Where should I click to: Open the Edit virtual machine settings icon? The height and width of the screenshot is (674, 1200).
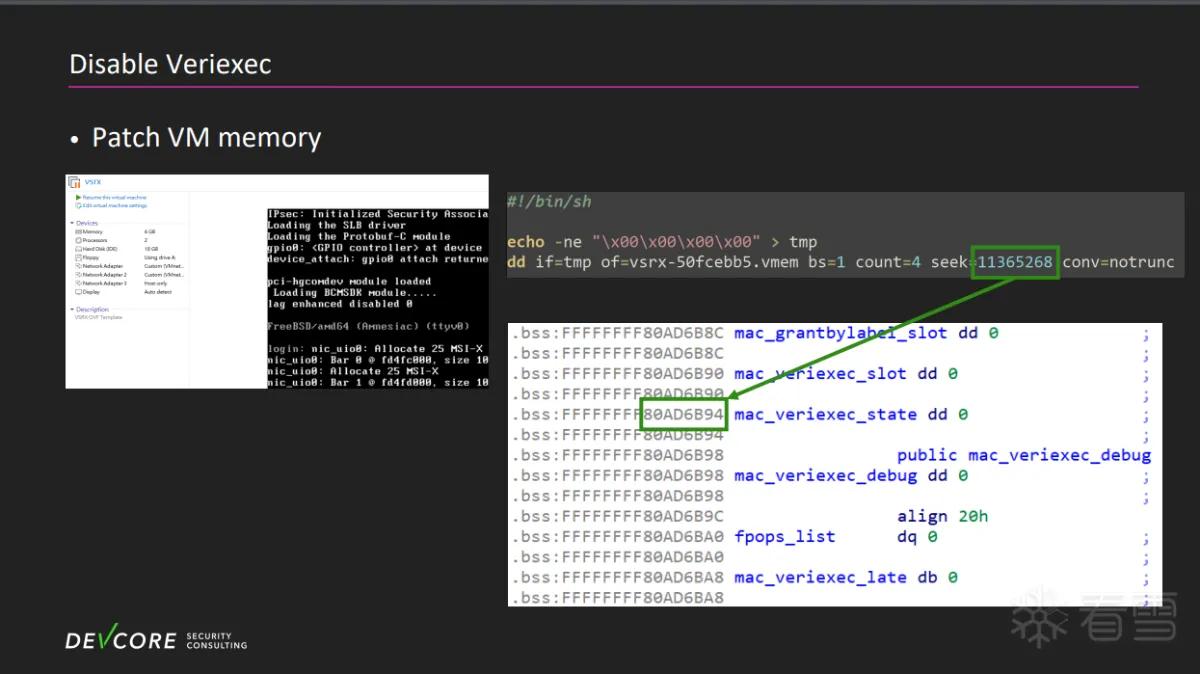78,205
